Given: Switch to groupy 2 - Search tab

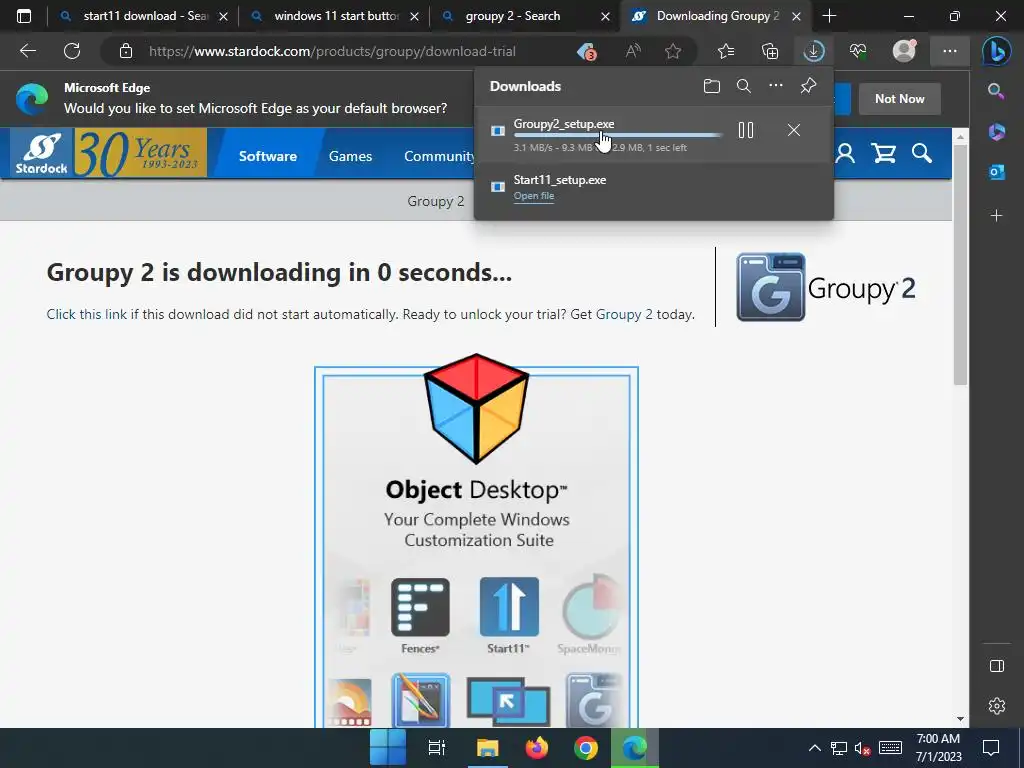Looking at the screenshot, I should [513, 16].
